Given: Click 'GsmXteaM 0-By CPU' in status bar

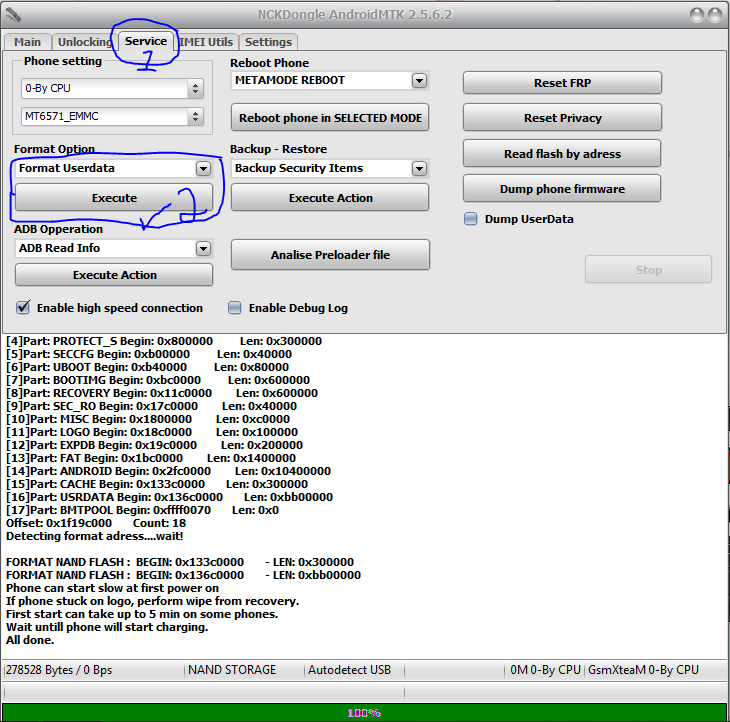Looking at the screenshot, I should 643,670.
